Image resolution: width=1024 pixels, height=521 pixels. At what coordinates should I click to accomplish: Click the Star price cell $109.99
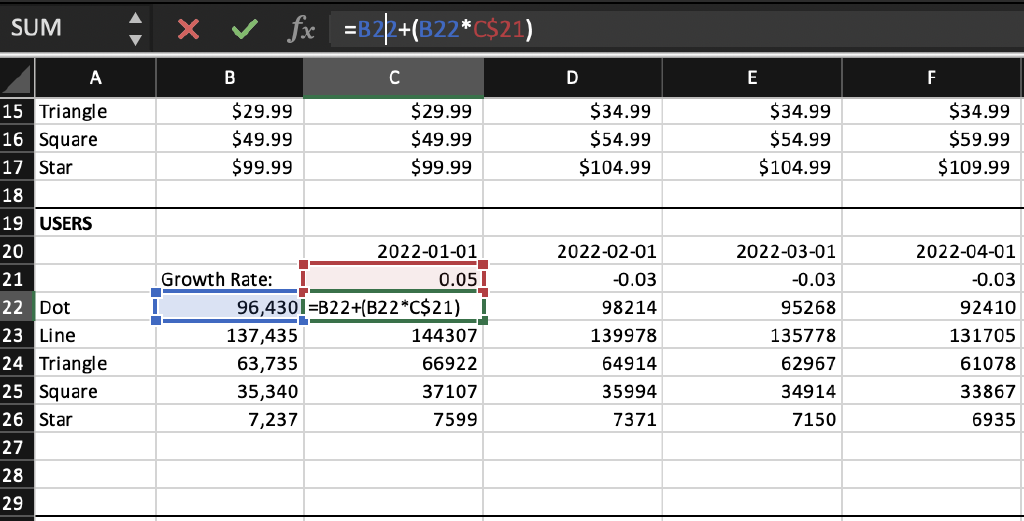tap(931, 167)
